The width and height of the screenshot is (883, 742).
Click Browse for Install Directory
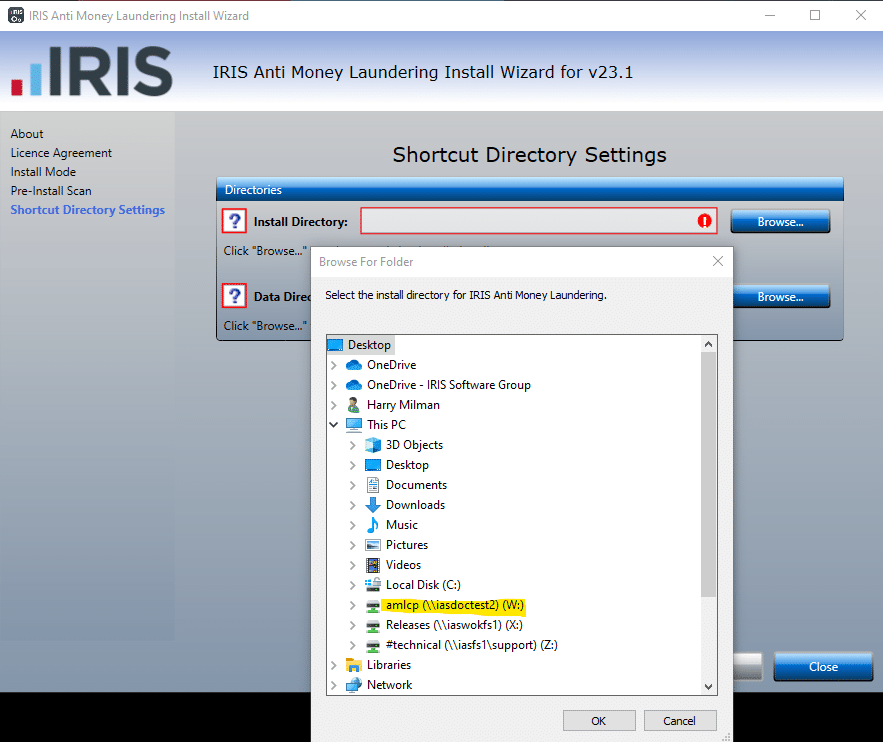780,221
